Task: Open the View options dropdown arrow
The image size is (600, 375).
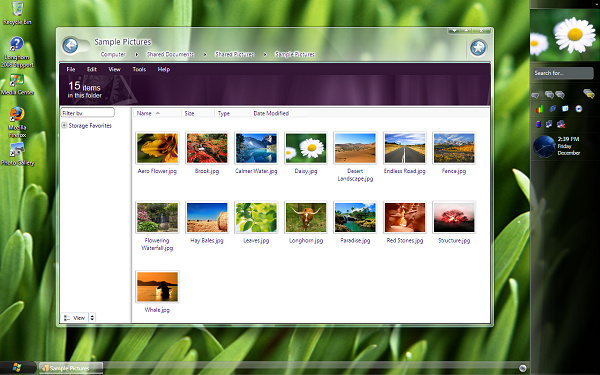Action: click(x=92, y=318)
